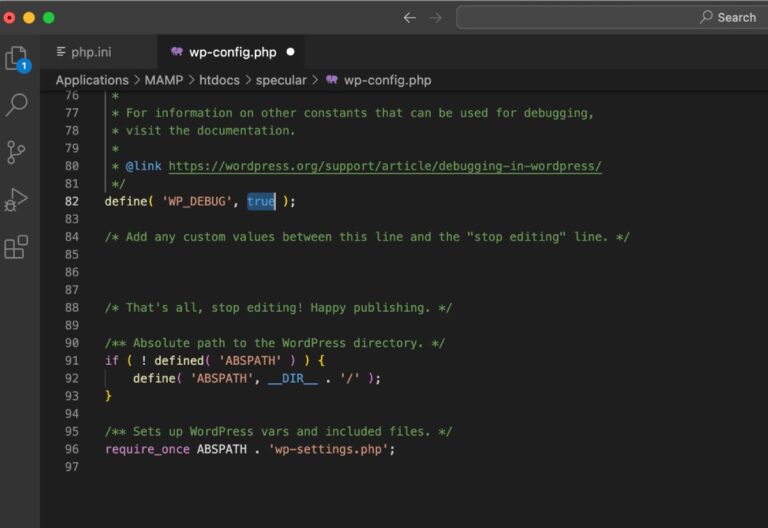Select the wp-config.php editor tab

(233, 51)
